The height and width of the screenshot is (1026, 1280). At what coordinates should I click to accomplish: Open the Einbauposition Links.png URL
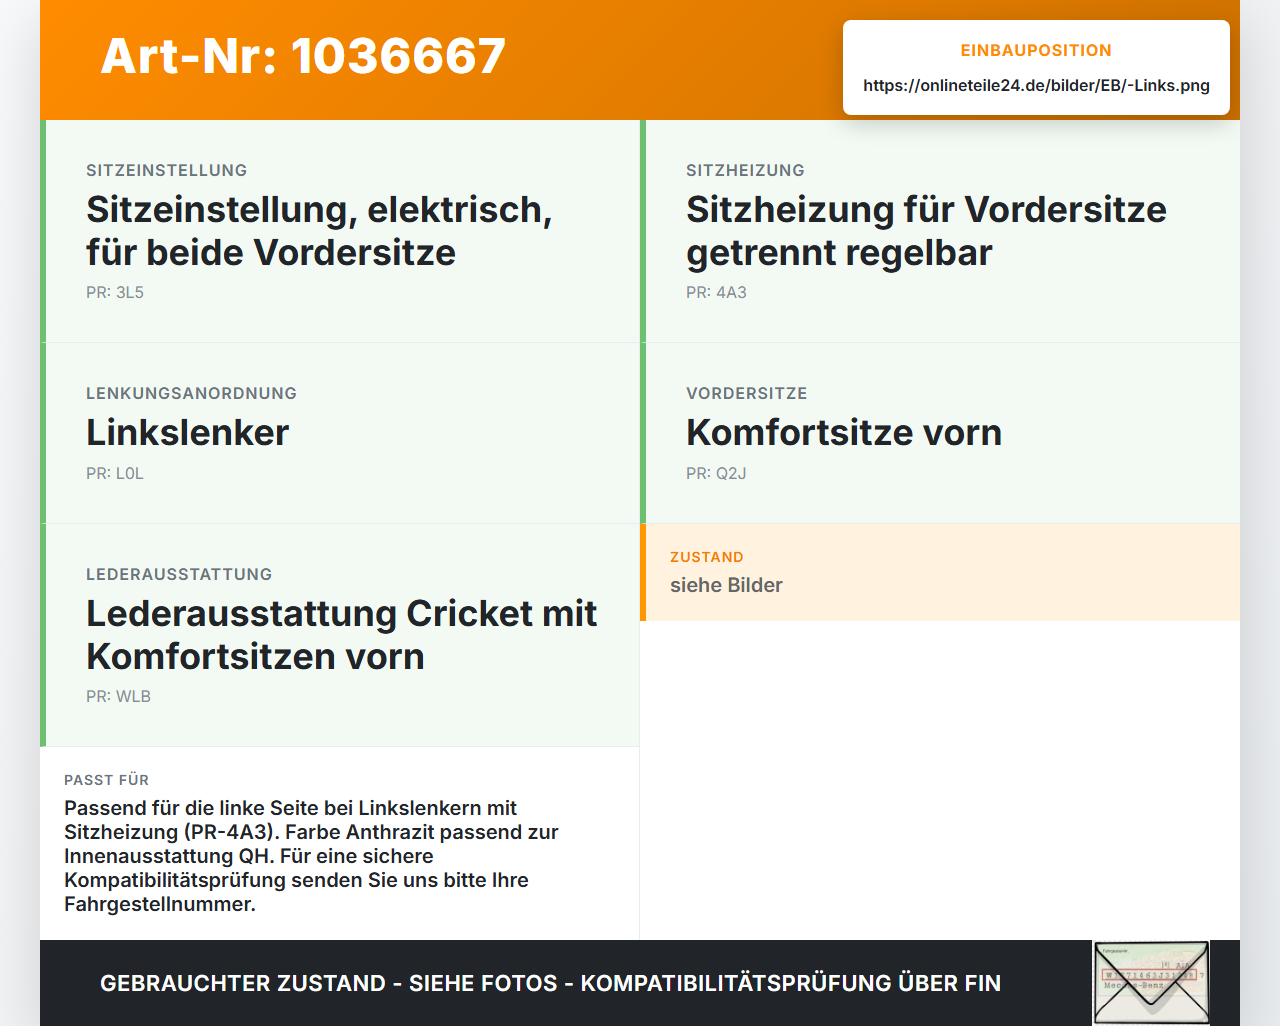point(1036,85)
